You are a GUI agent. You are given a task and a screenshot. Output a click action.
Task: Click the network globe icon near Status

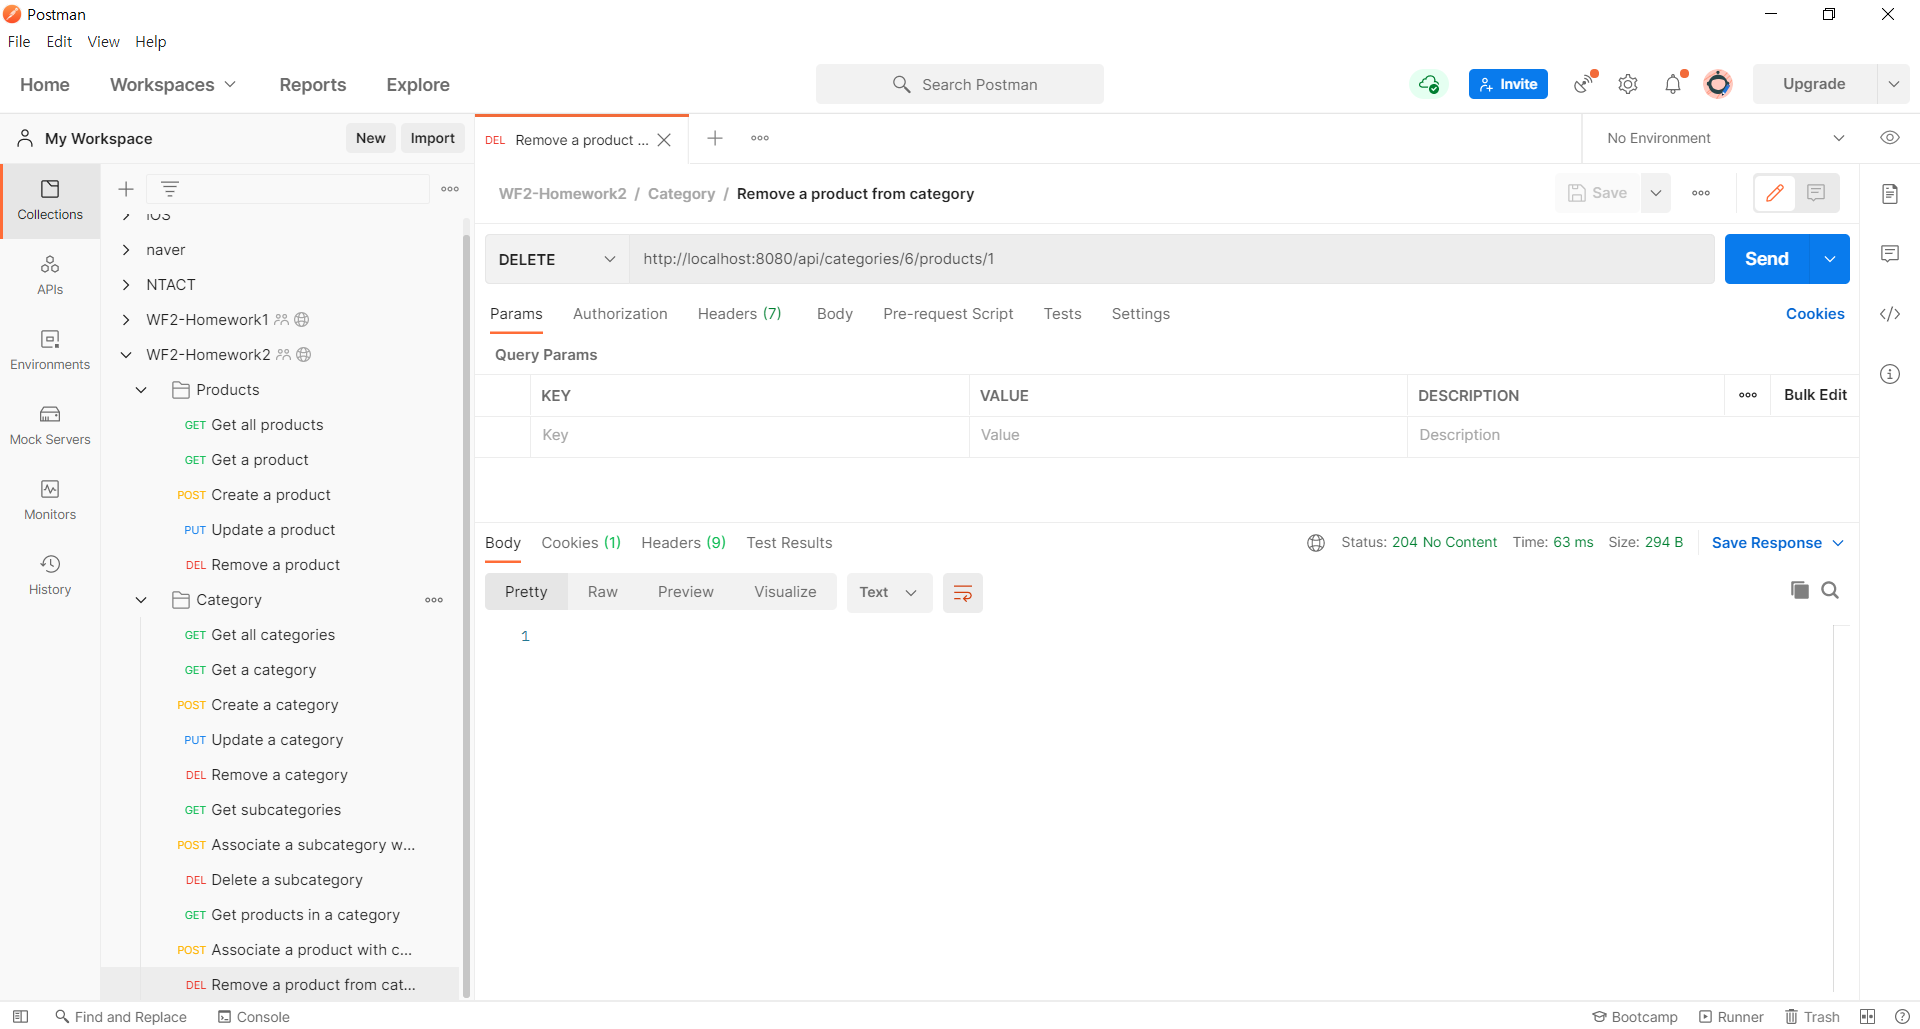click(1316, 543)
